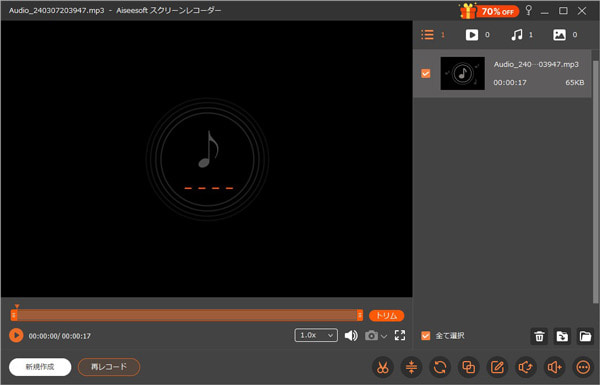The image size is (600, 385).
Task: Open the edit metadata pencil tool
Action: [497, 367]
